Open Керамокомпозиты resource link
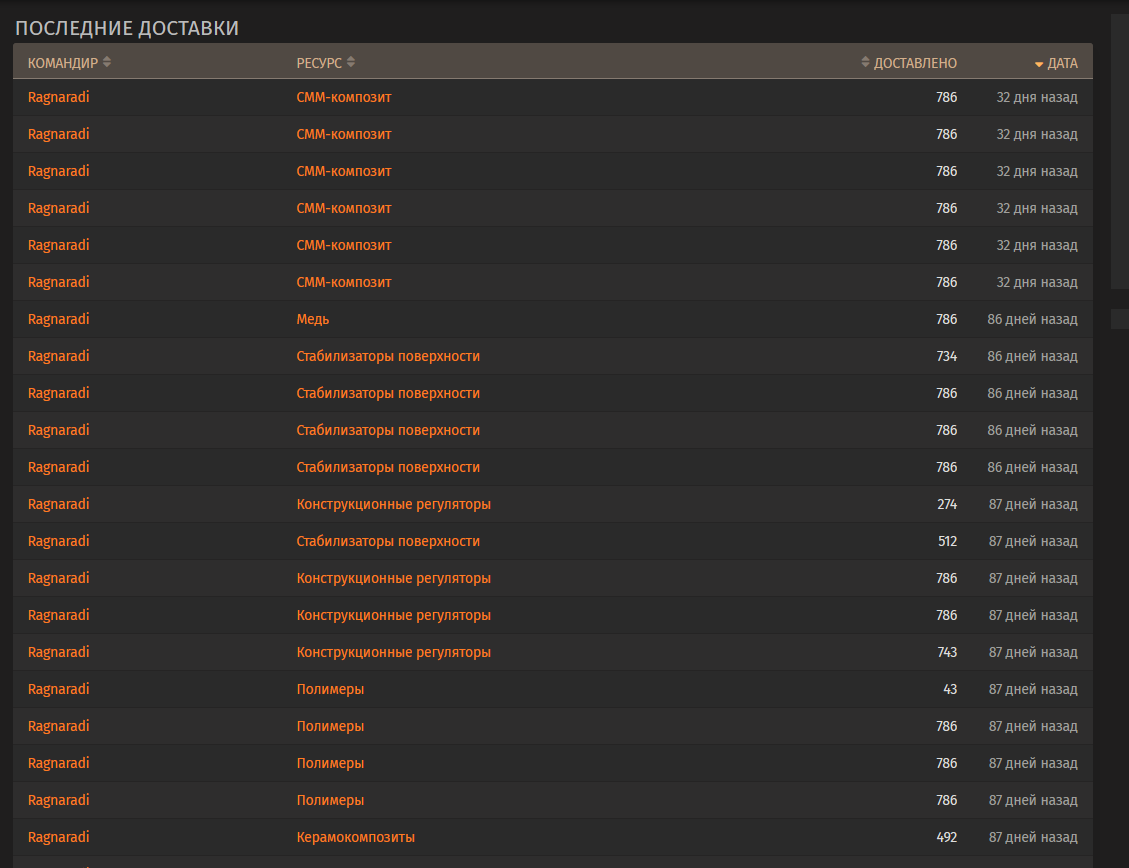 pos(356,837)
